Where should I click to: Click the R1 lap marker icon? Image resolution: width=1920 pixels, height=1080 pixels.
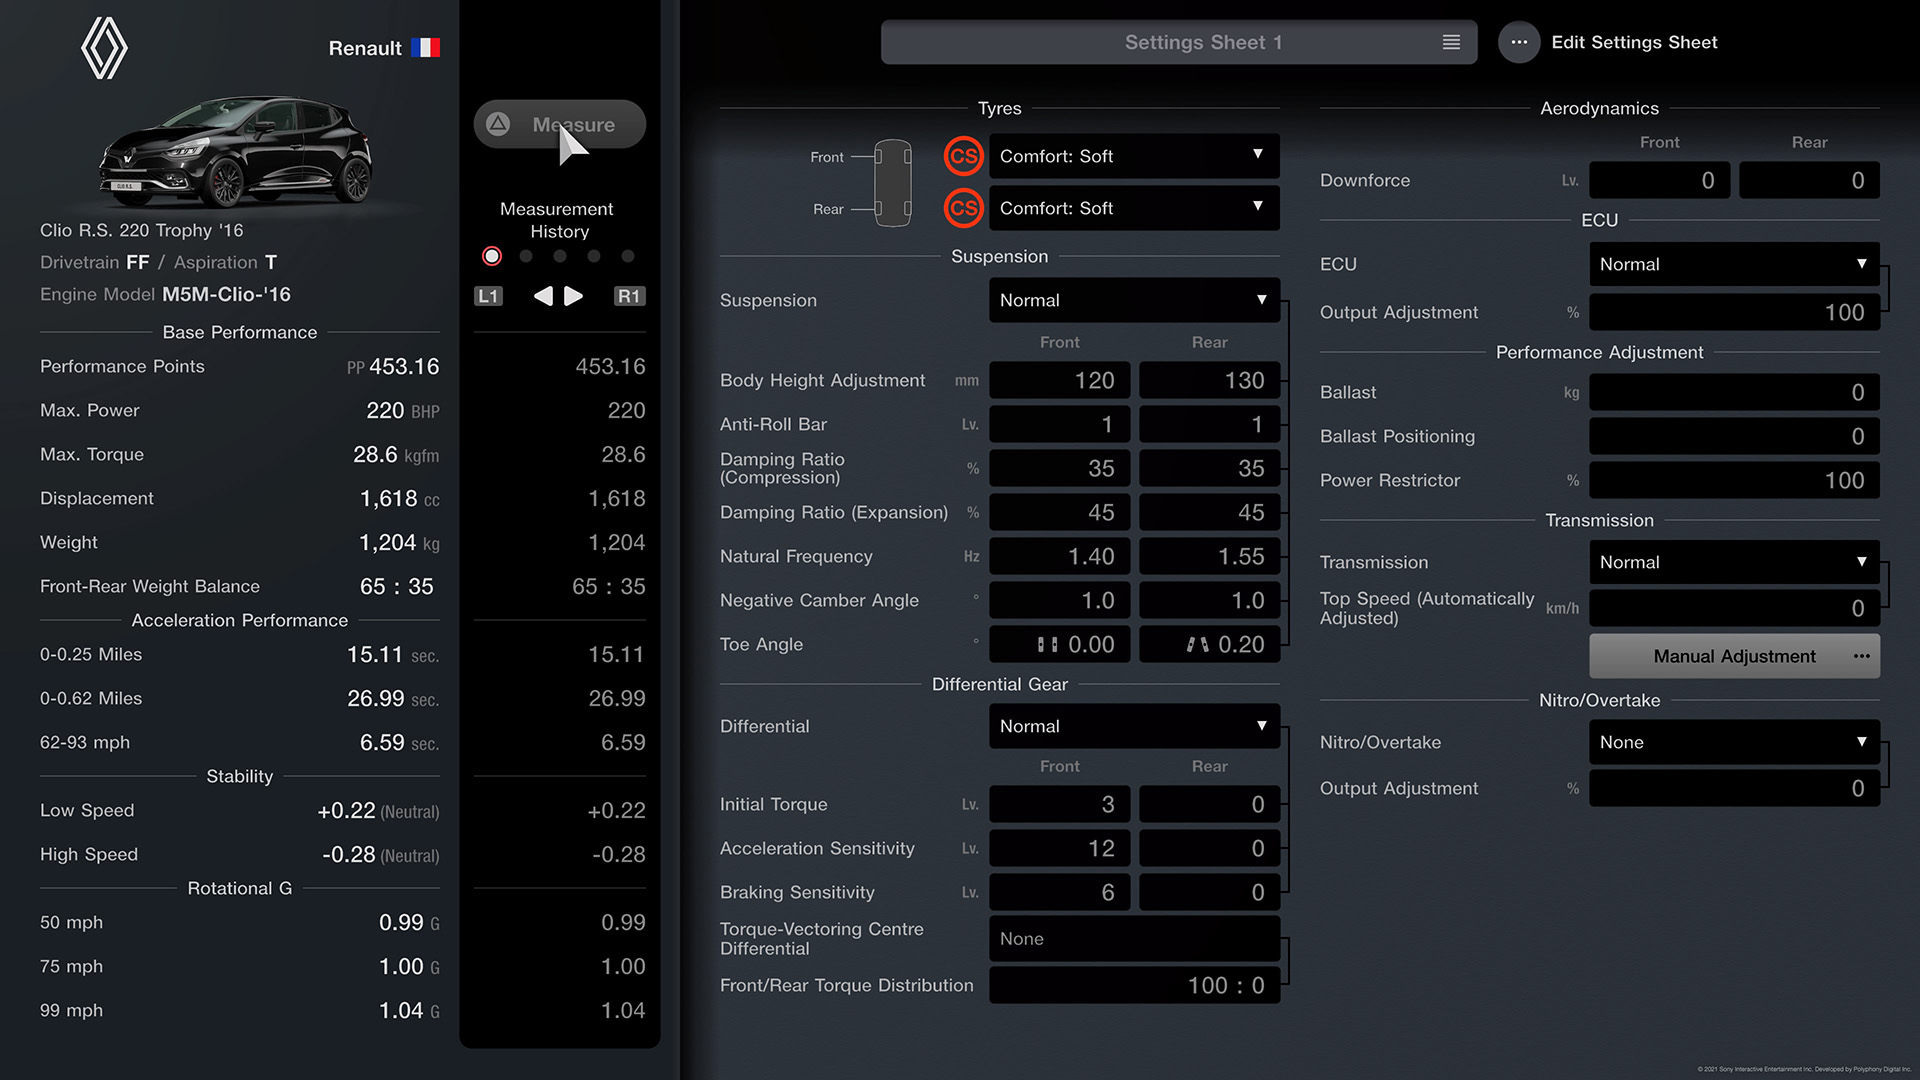pos(629,294)
